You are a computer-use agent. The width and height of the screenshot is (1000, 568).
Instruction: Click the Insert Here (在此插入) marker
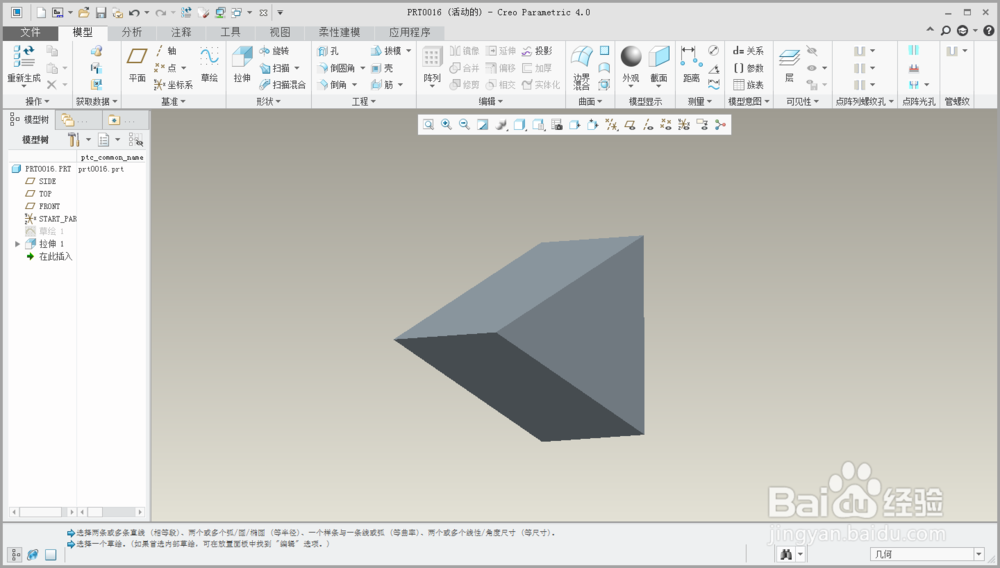click(x=49, y=256)
